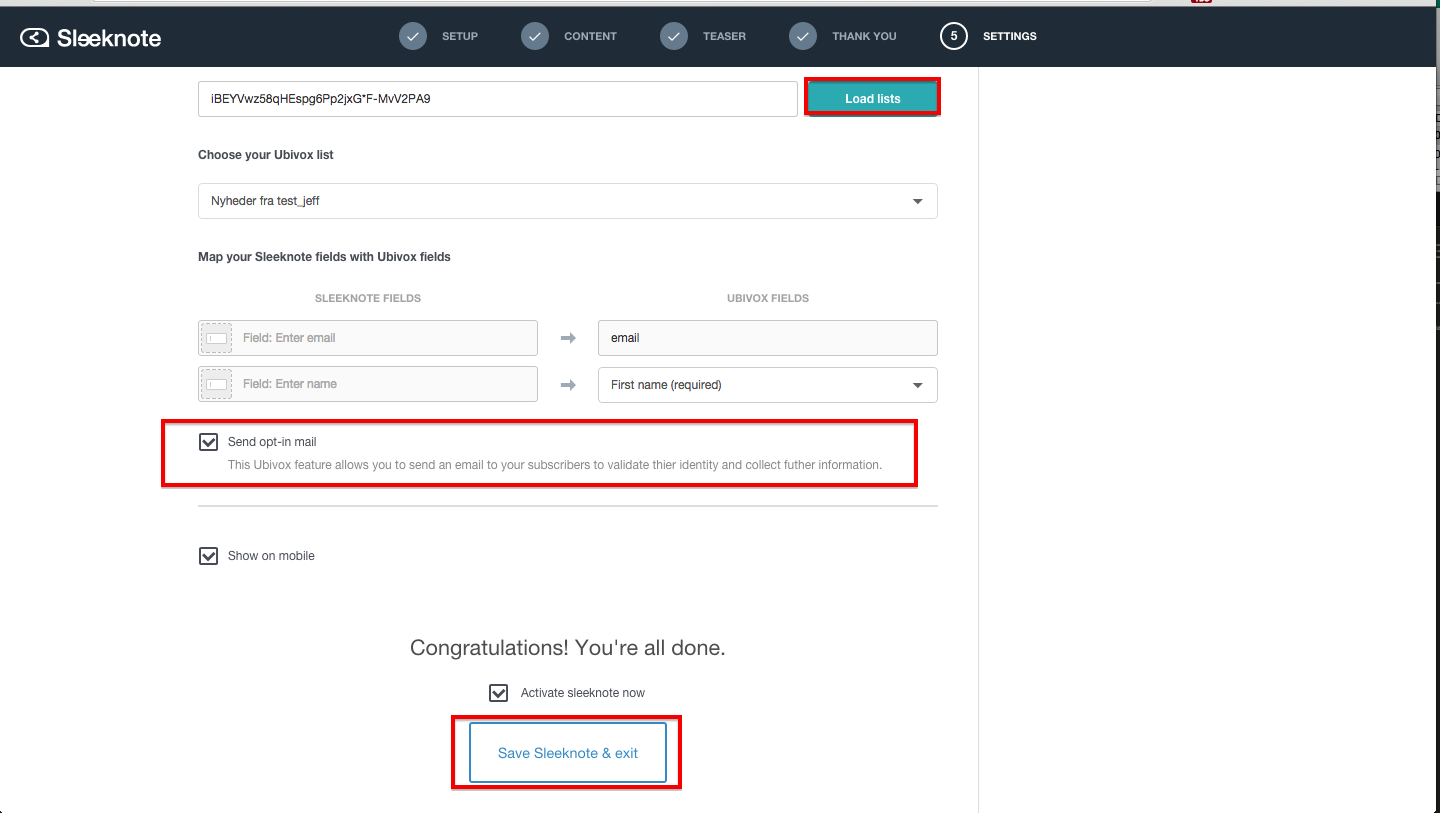Click the Sleeknote logo in header

[x=91, y=38]
